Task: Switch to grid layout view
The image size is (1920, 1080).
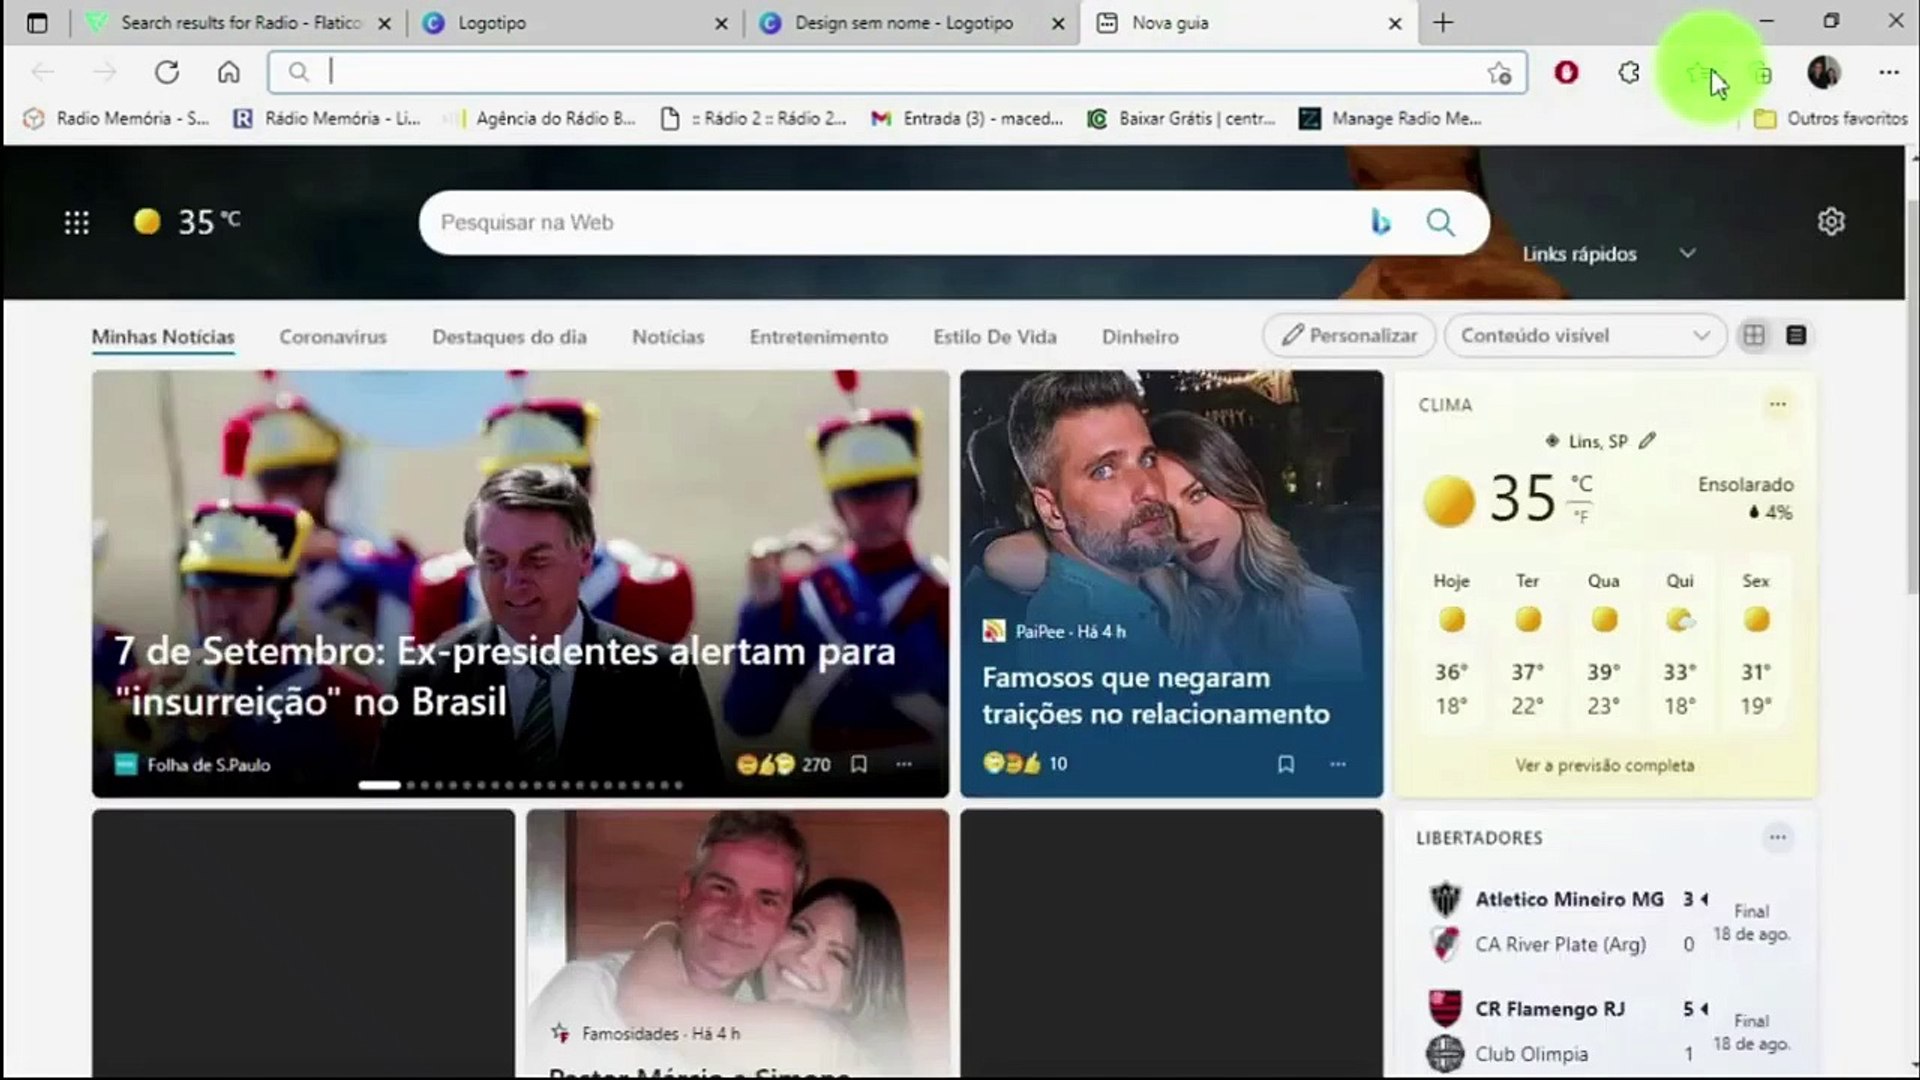Action: click(x=1754, y=336)
